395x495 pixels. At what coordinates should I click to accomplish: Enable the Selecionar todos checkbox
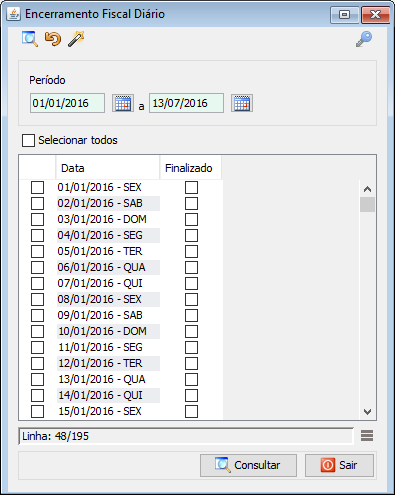(x=28, y=140)
